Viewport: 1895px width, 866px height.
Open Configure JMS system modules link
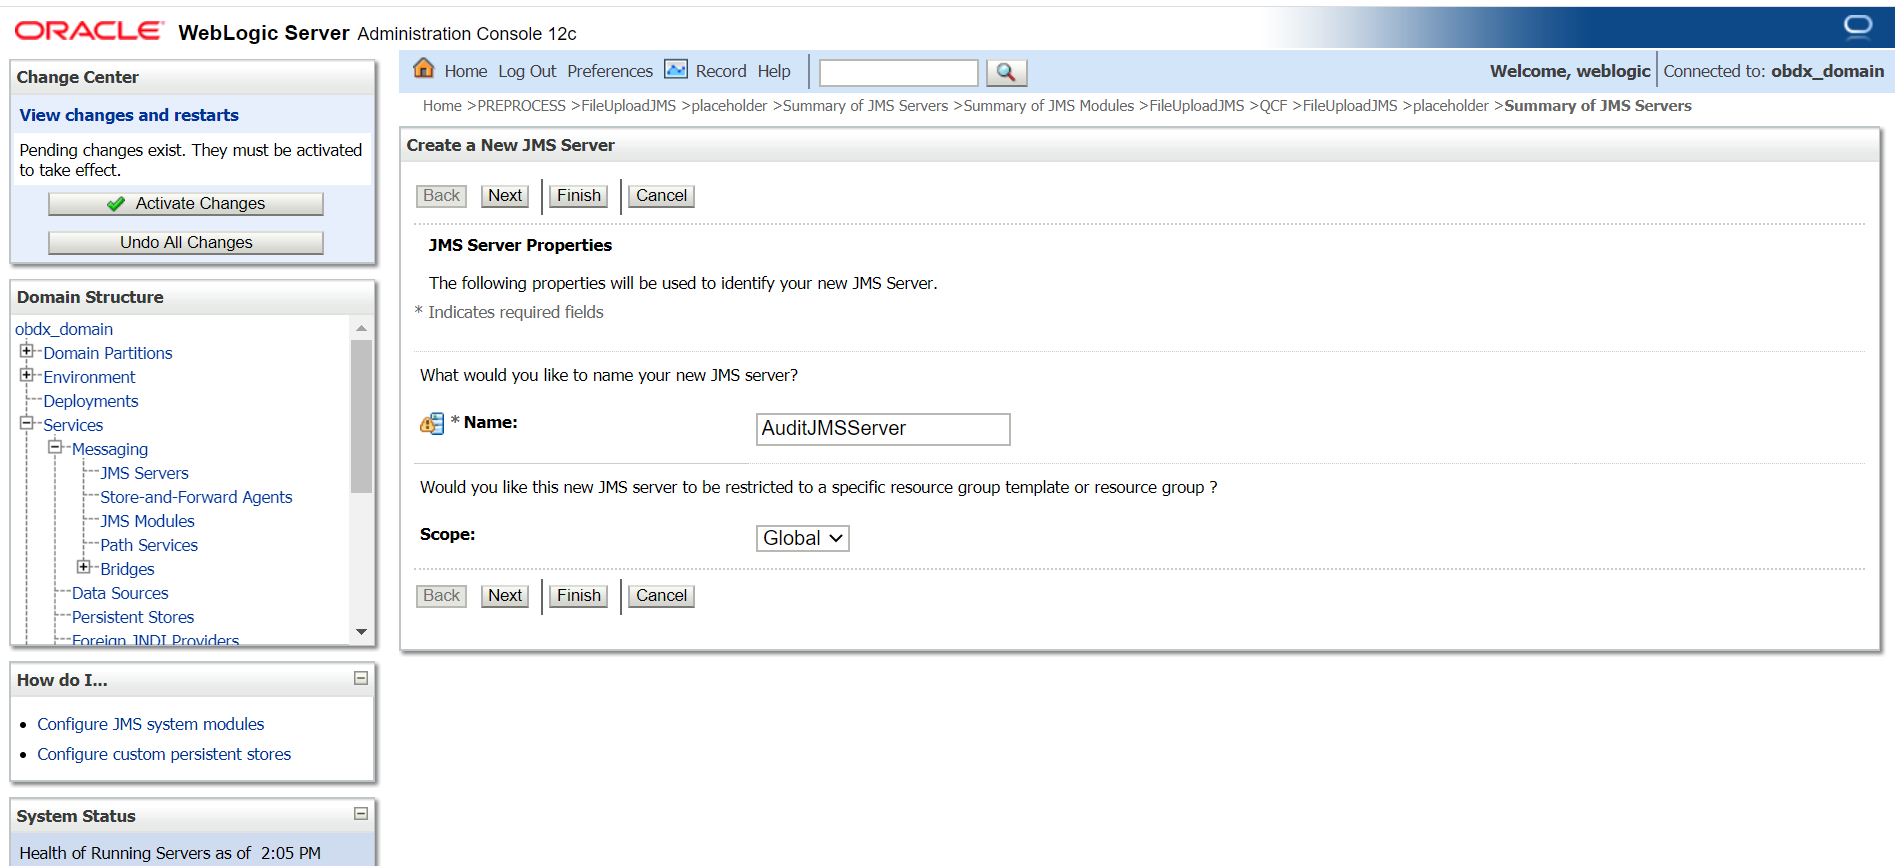[151, 724]
